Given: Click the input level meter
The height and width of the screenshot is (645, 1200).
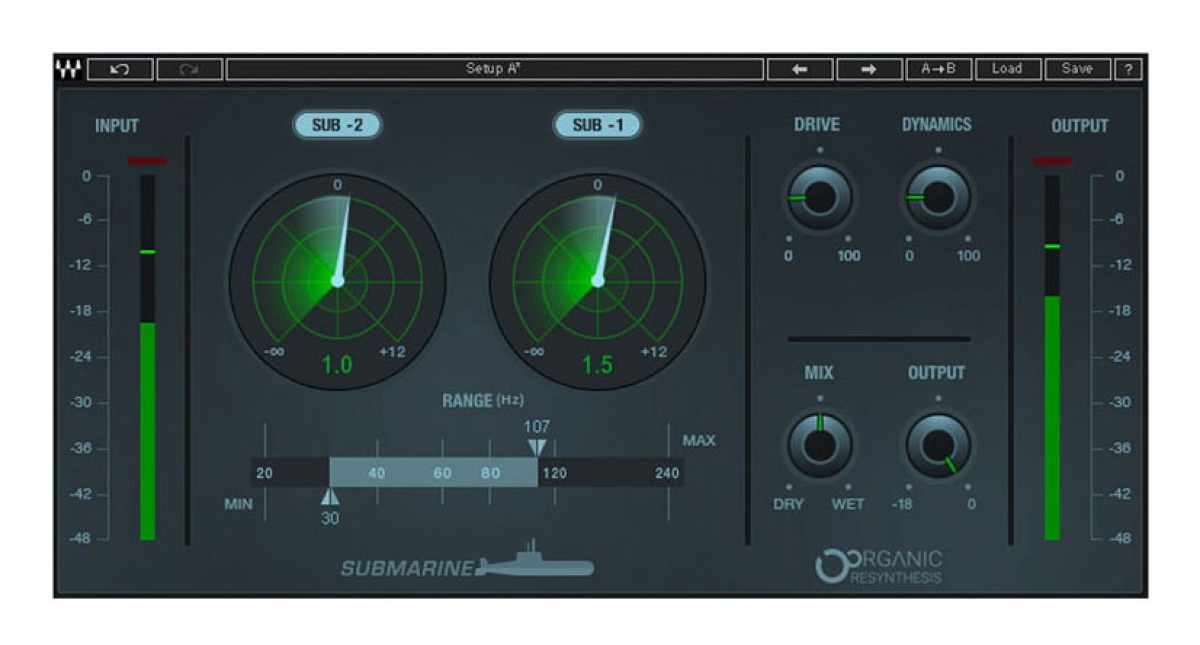Looking at the screenshot, I should tap(147, 358).
